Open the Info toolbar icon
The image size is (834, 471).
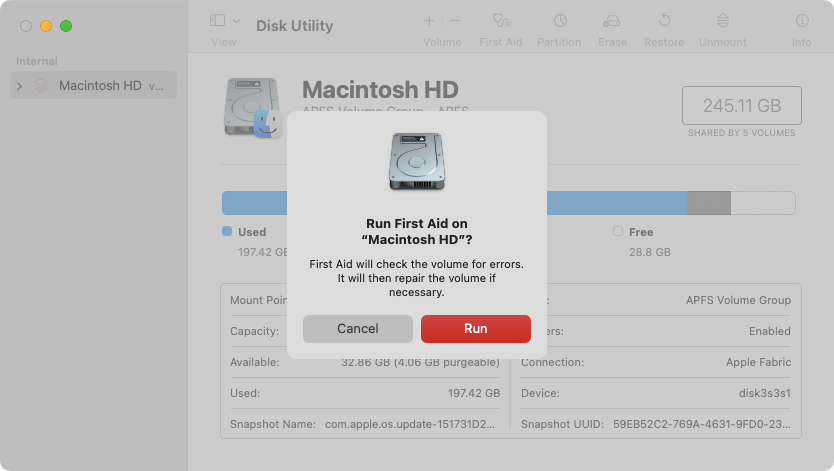[802, 21]
